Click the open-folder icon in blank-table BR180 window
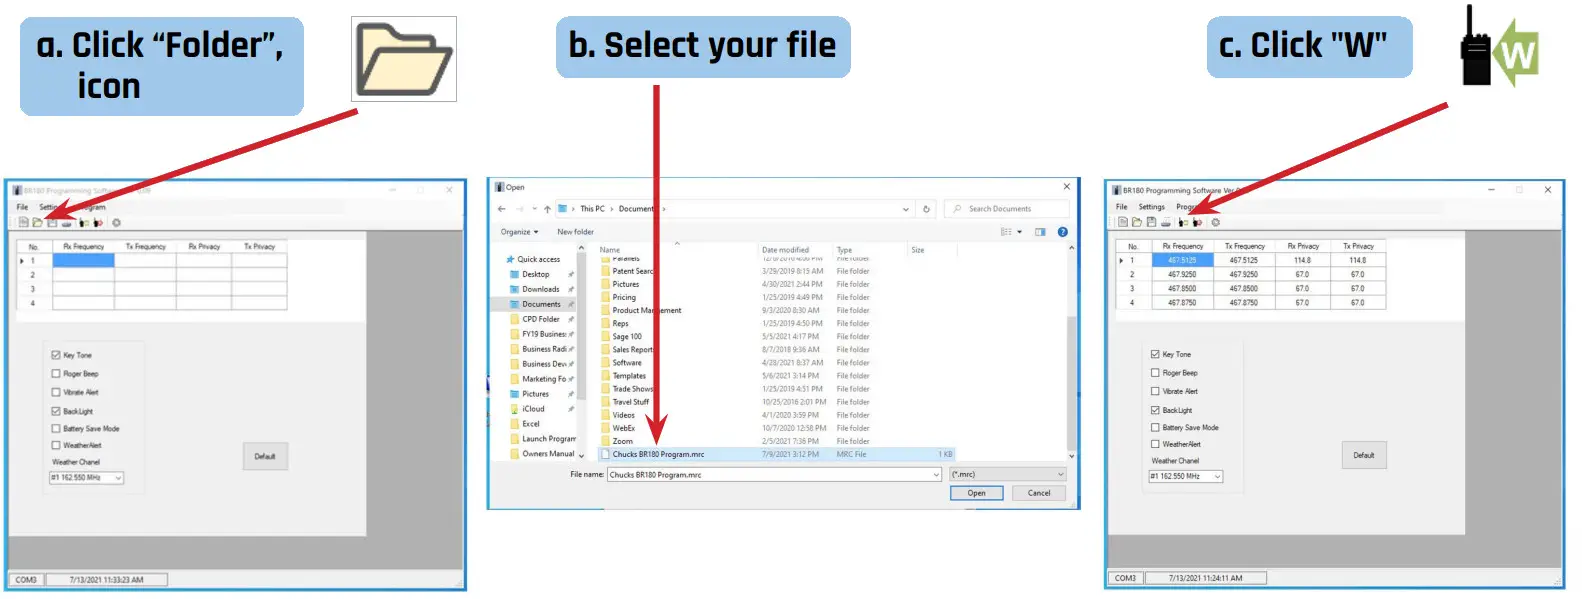Image resolution: width=1582 pixels, height=599 pixels. pos(37,223)
